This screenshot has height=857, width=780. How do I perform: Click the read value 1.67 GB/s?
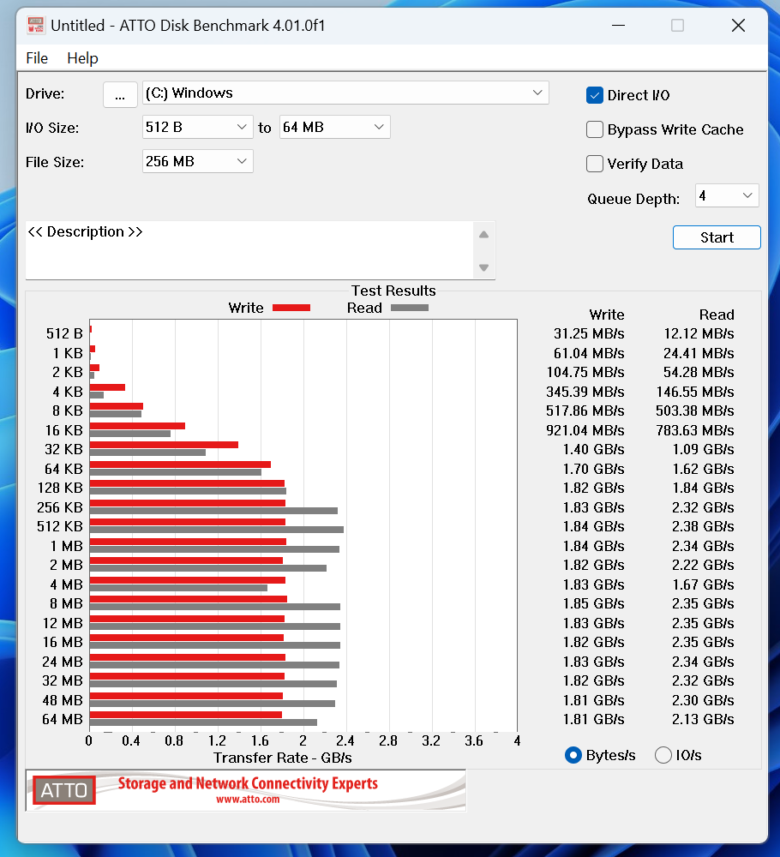click(x=703, y=584)
